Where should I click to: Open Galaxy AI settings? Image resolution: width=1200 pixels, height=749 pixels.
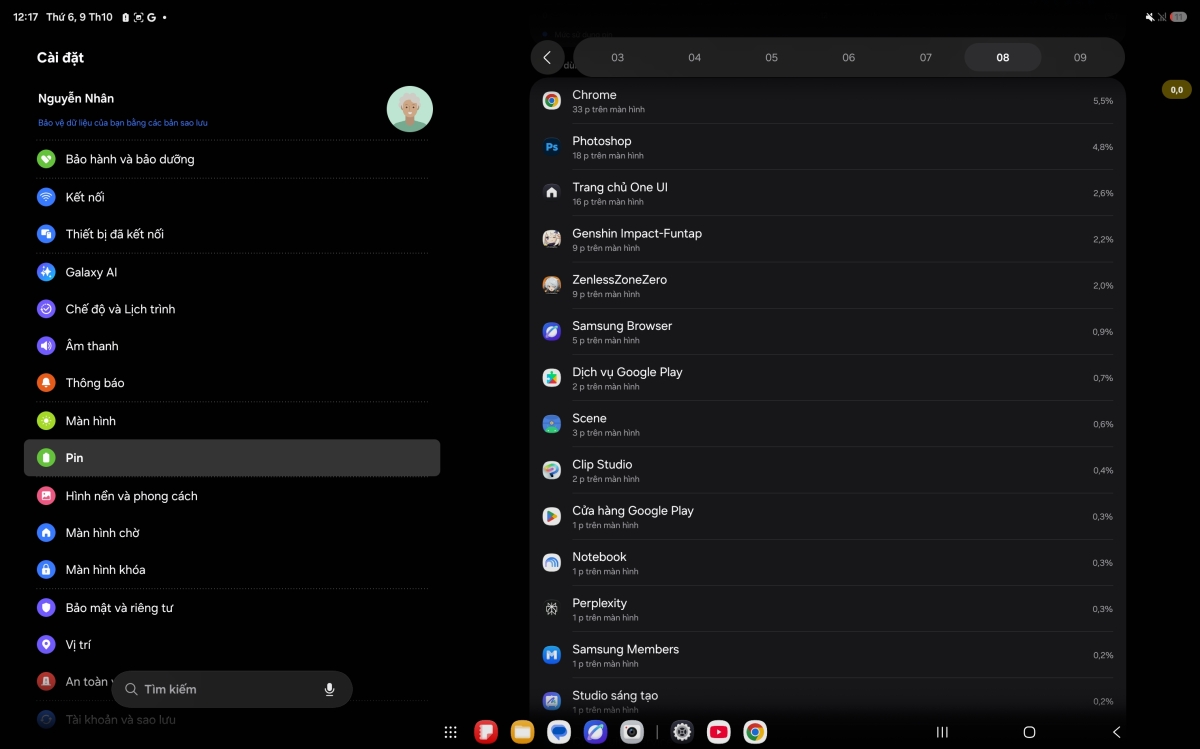pos(232,272)
